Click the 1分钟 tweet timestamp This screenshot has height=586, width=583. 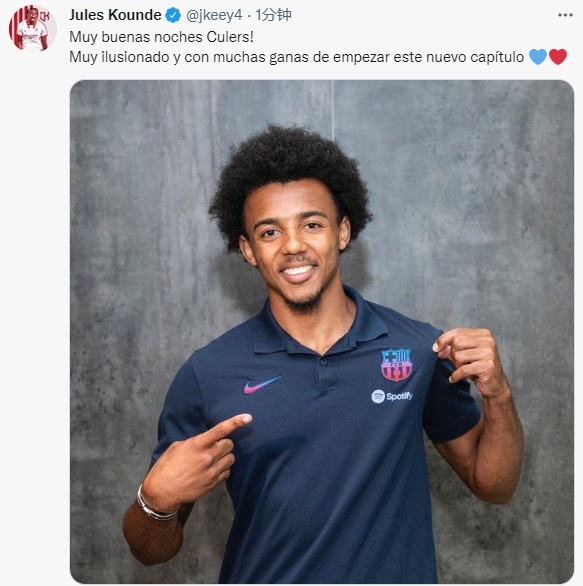tap(273, 15)
